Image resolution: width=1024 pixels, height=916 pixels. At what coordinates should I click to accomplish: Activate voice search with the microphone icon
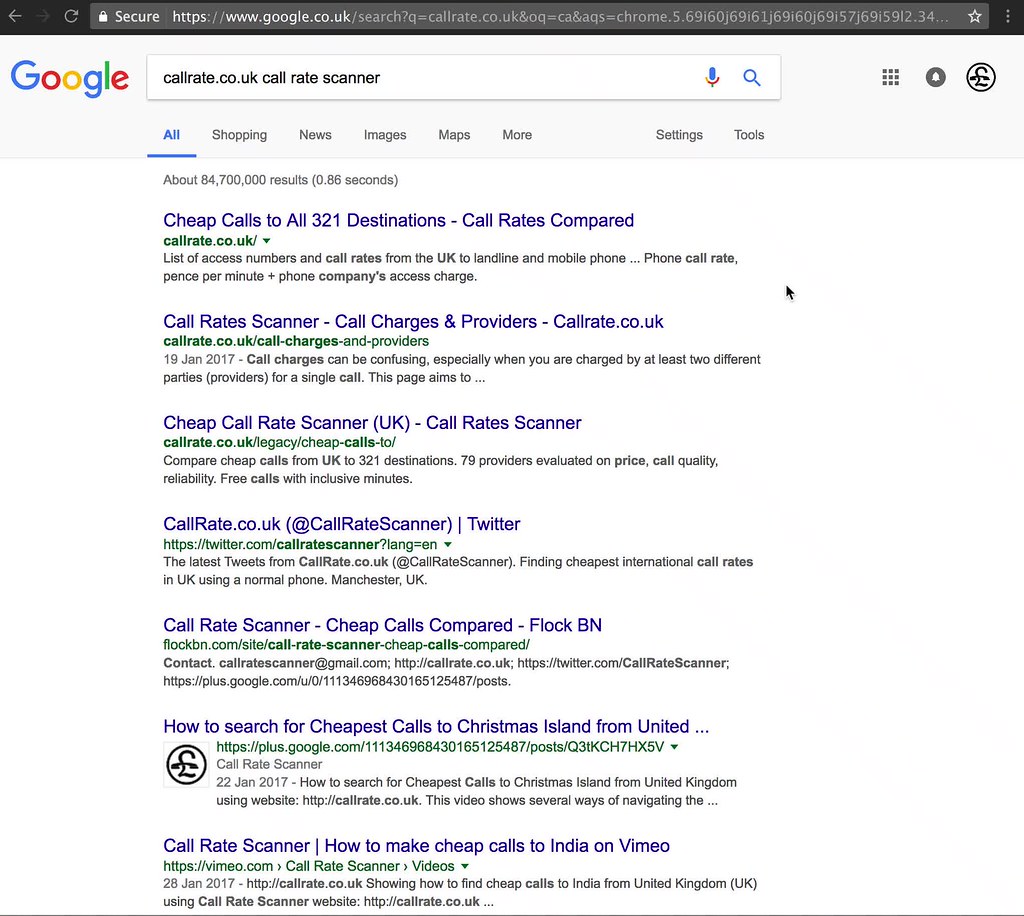click(712, 77)
